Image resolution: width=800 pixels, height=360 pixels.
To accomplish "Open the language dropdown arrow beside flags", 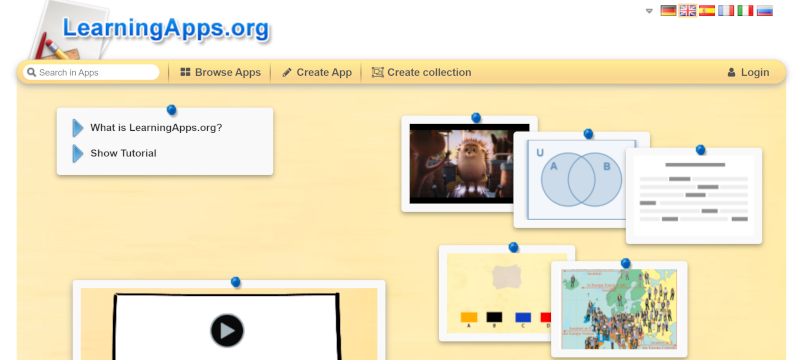I will coord(649,11).
